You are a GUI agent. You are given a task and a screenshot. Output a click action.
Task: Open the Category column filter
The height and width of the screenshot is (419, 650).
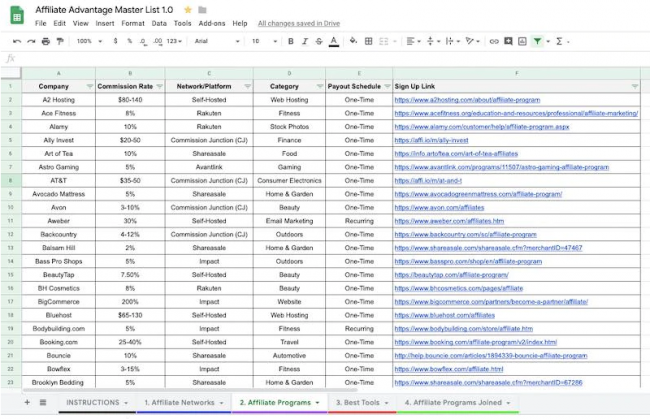click(320, 86)
